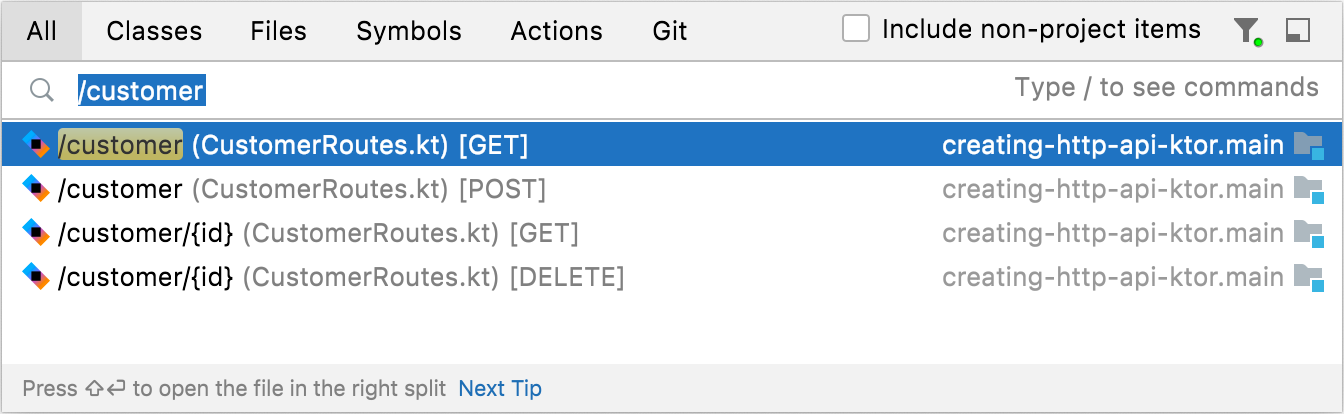Image resolution: width=1344 pixels, height=414 pixels.
Task: Open search results in Find tool window
Action: [1297, 31]
